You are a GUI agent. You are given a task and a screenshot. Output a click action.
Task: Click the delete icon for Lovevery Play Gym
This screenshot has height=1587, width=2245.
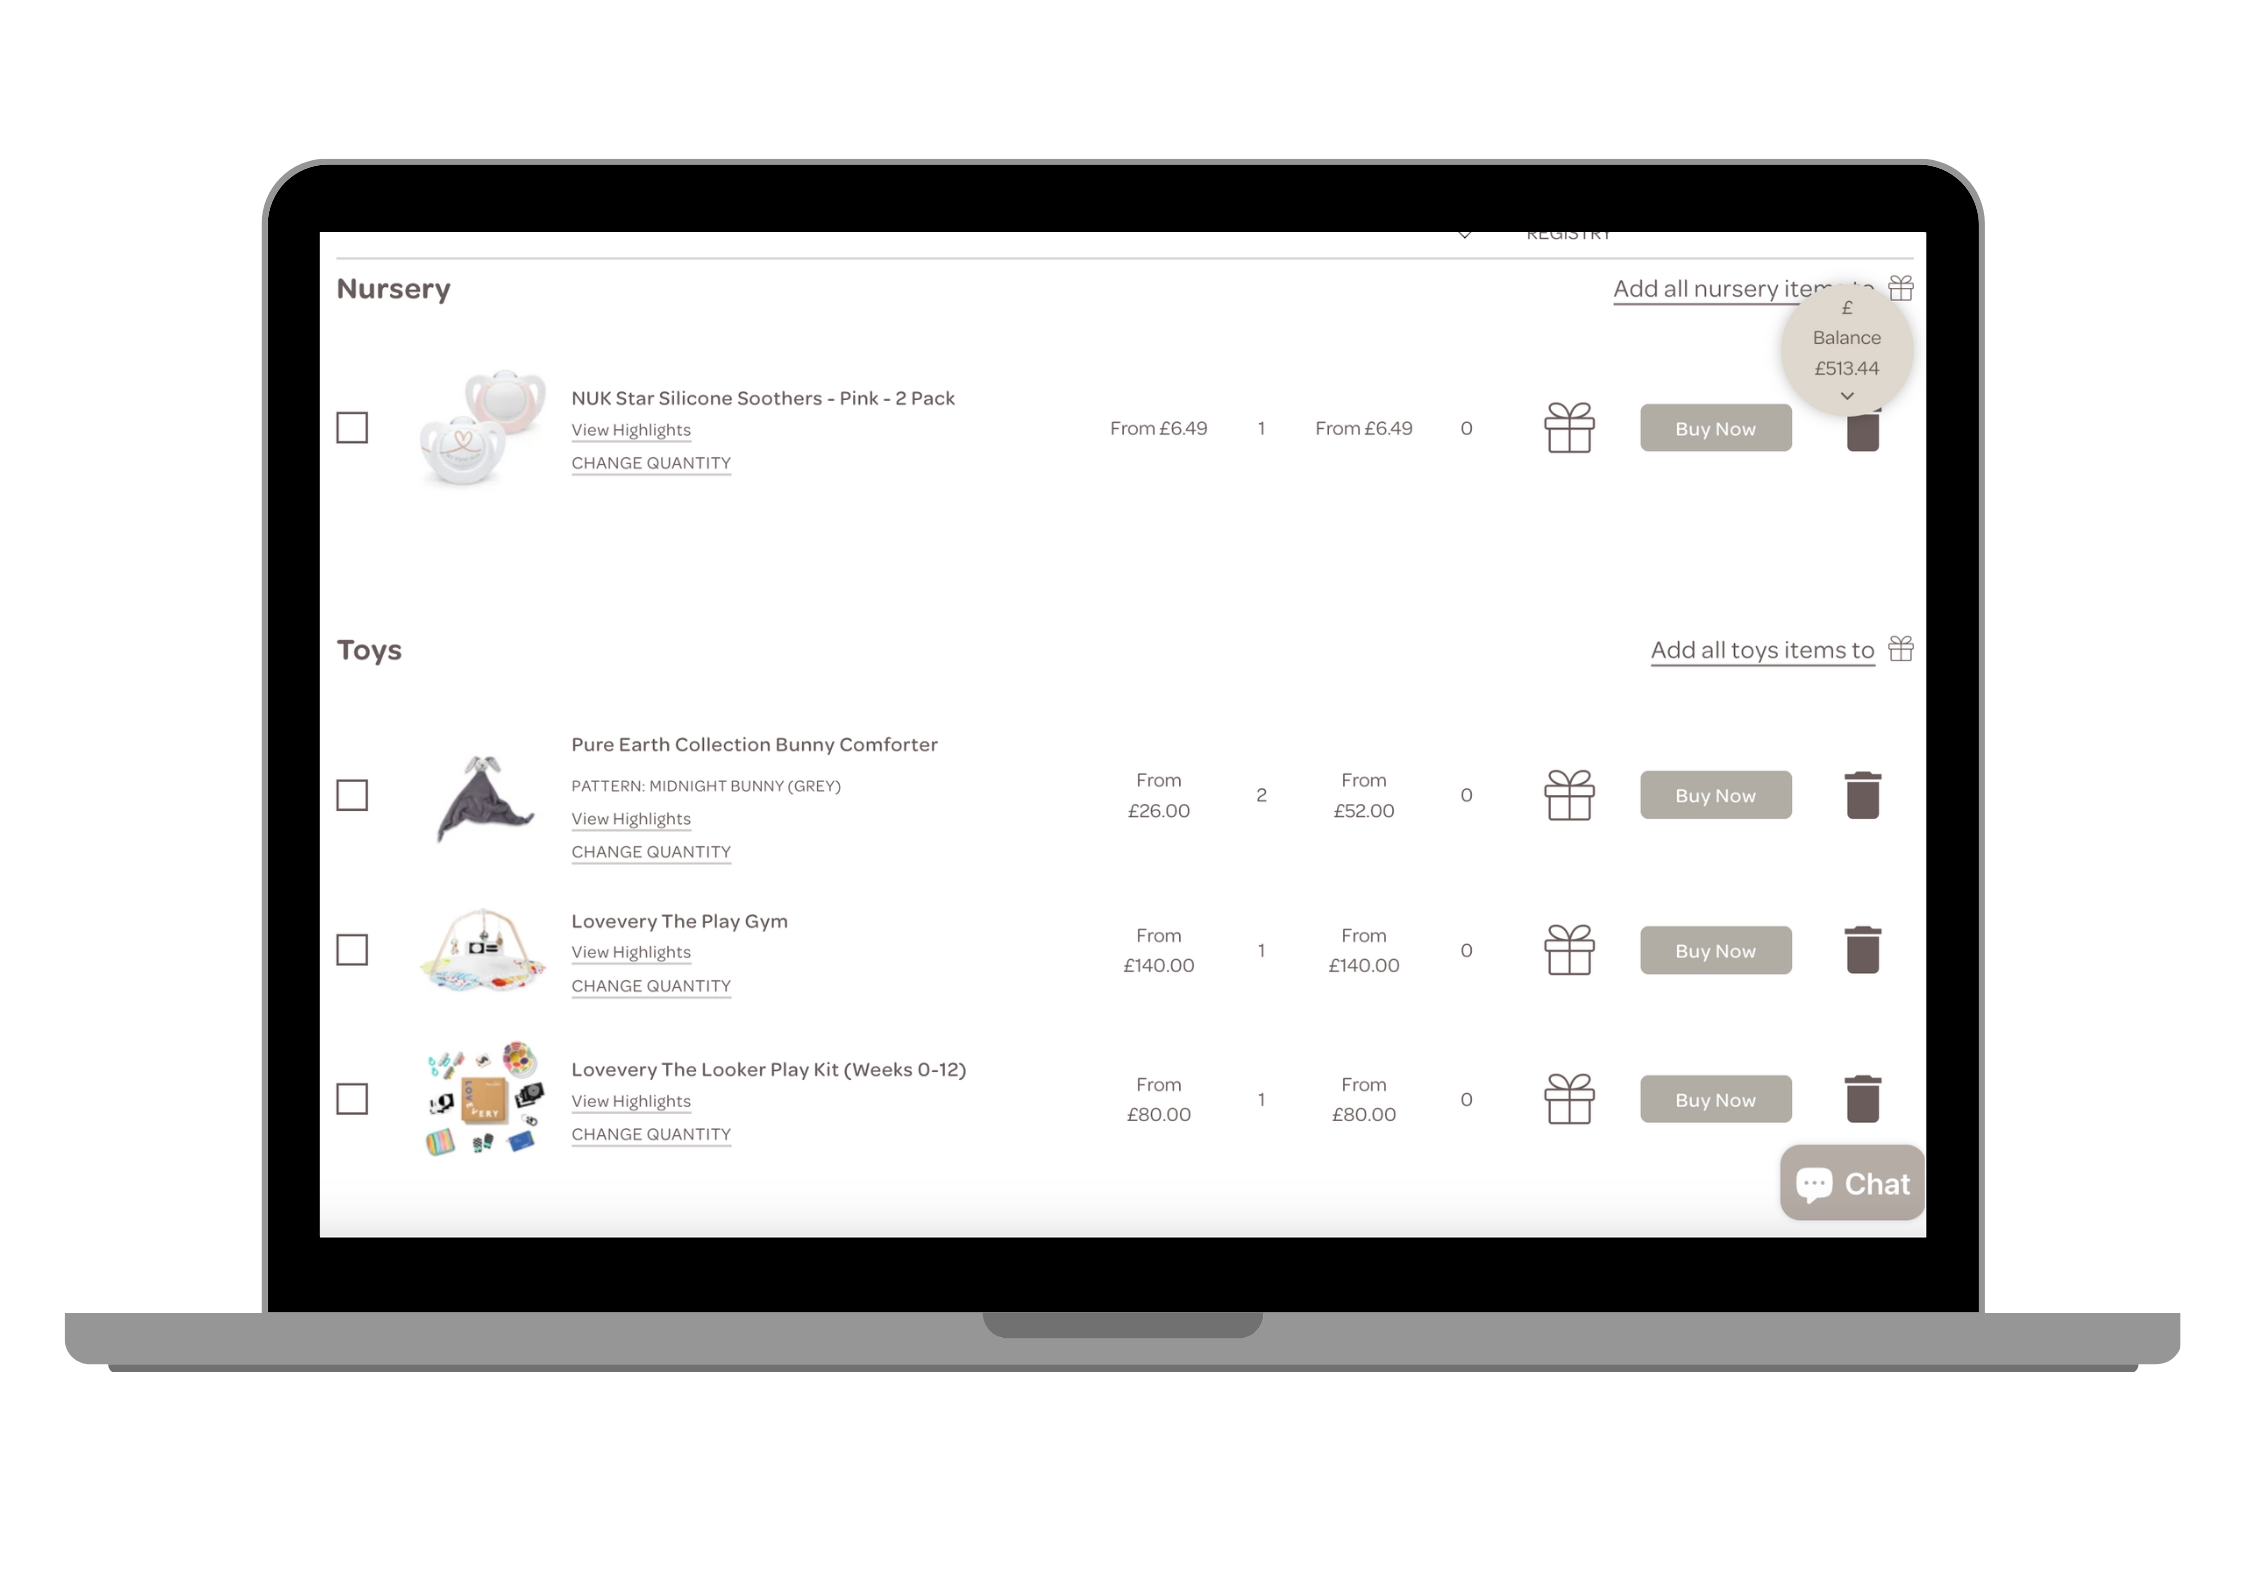(x=1860, y=950)
